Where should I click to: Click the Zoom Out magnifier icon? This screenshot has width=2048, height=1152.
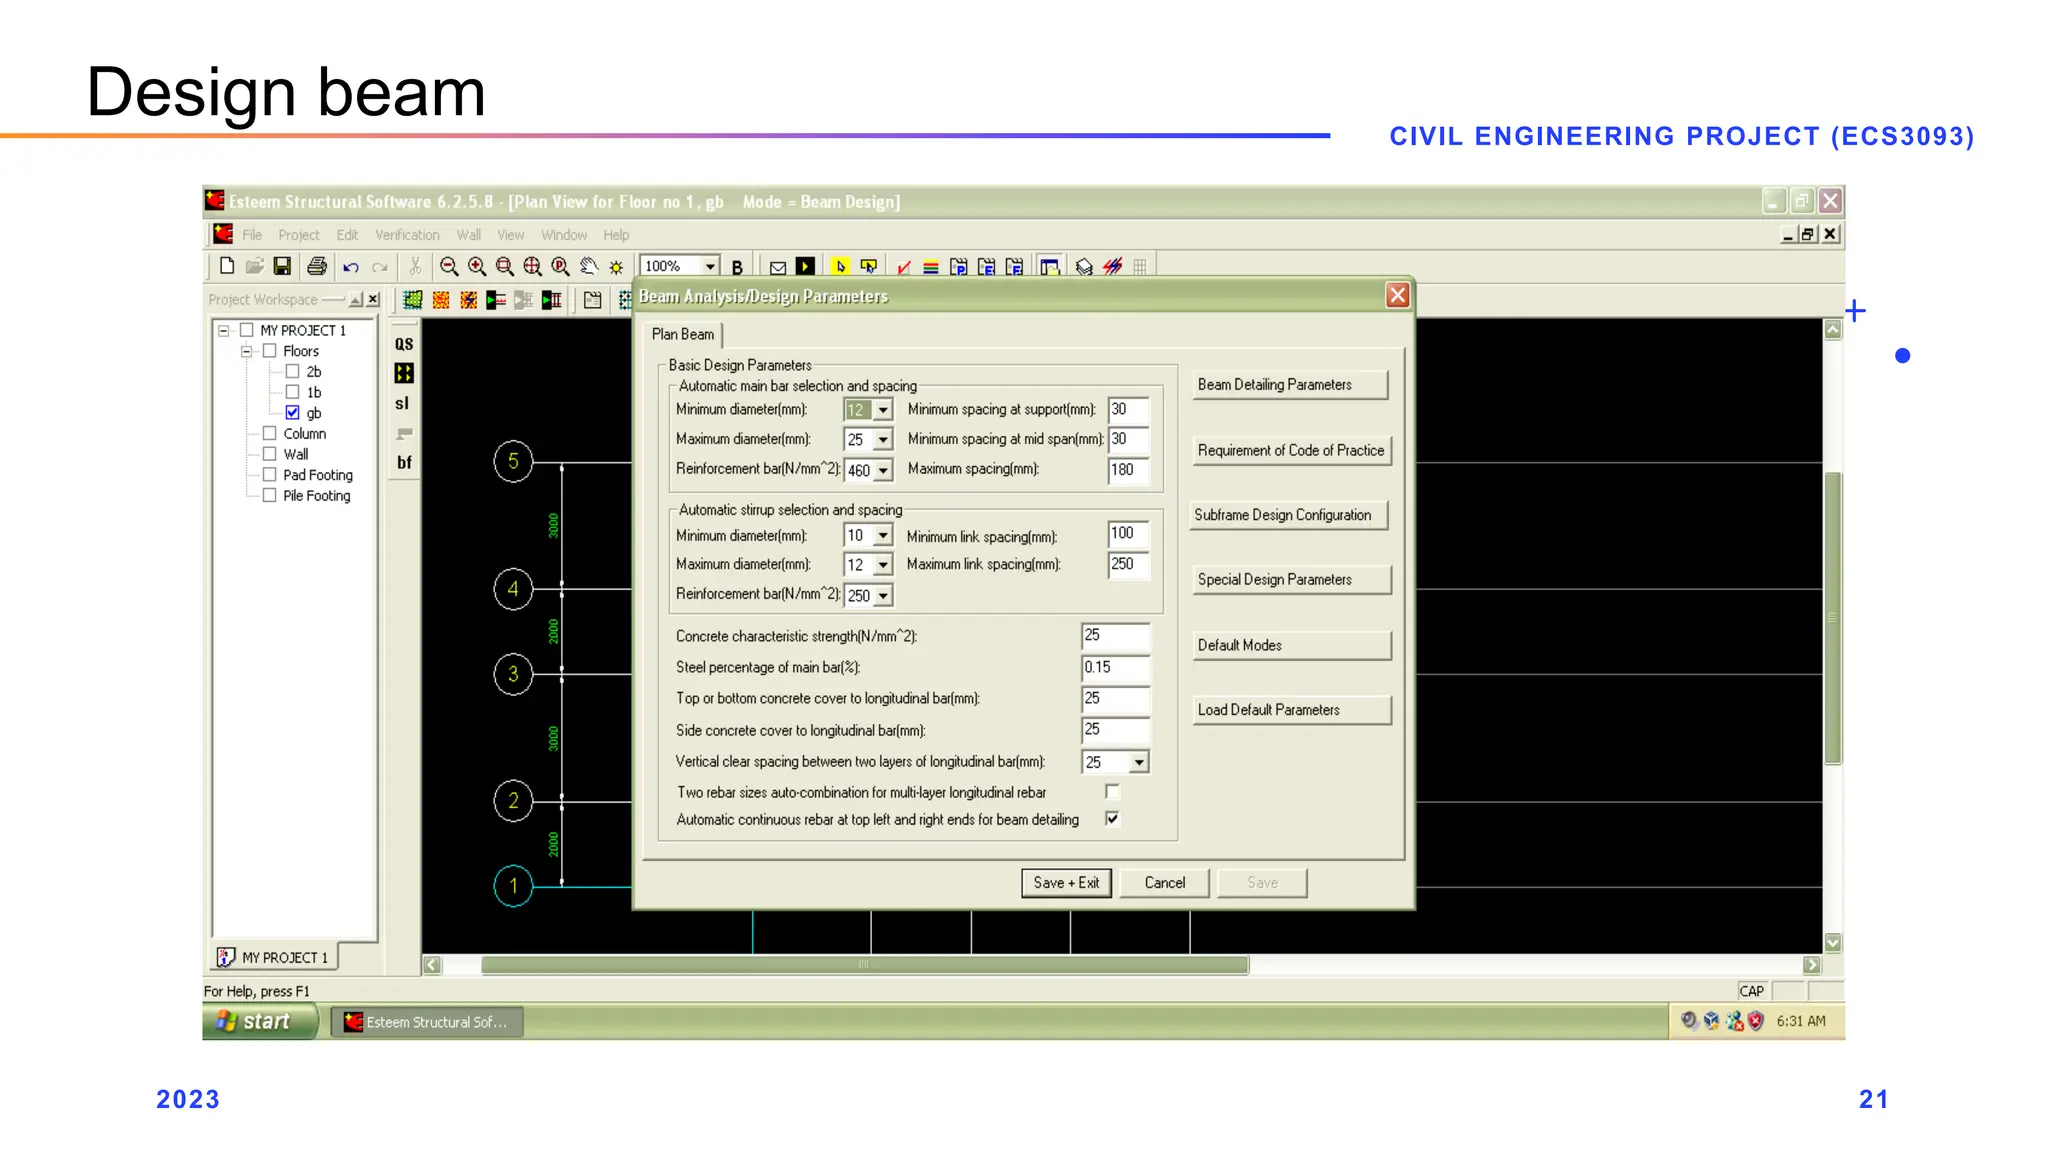click(449, 266)
